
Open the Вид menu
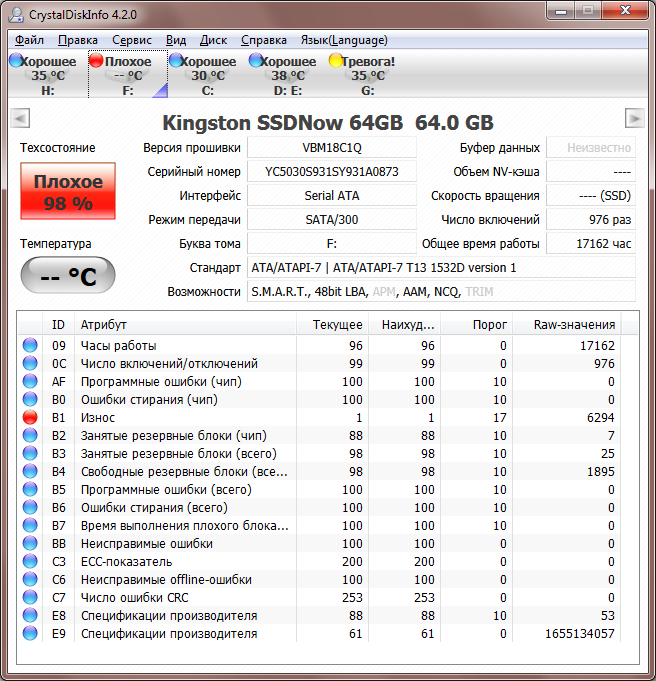point(176,40)
